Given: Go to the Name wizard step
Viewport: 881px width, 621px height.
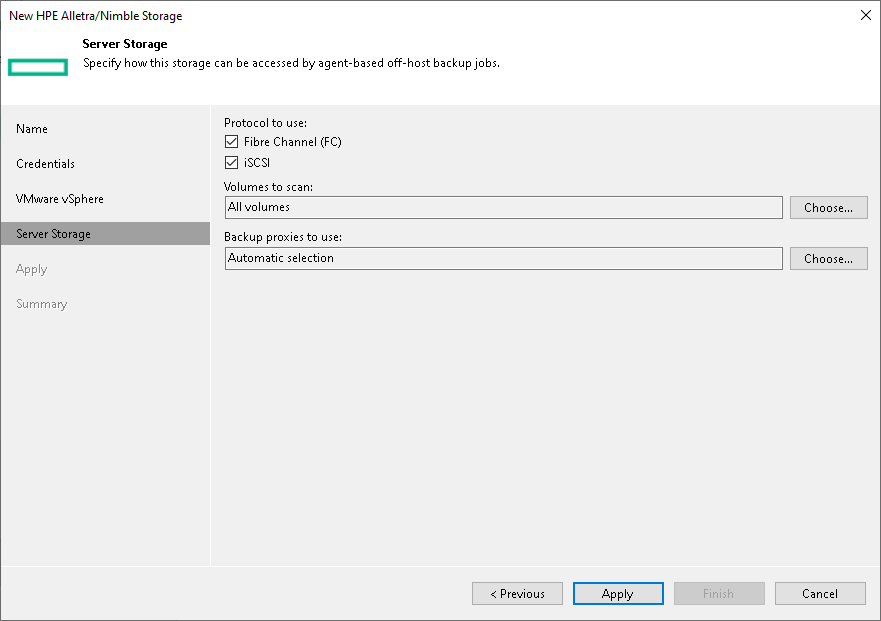Looking at the screenshot, I should click(x=32, y=129).
